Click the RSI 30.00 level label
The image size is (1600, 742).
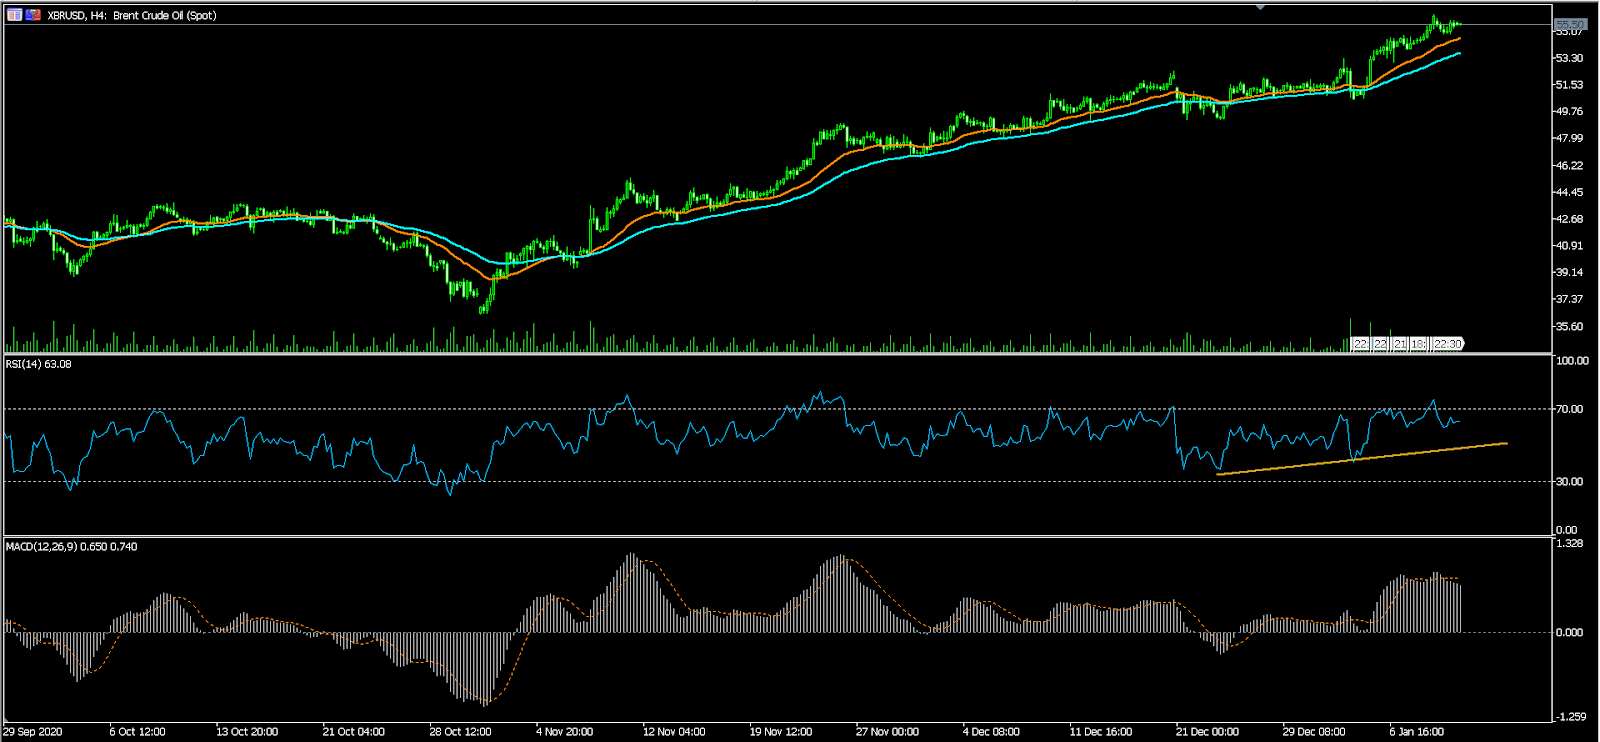pyautogui.click(x=1569, y=481)
